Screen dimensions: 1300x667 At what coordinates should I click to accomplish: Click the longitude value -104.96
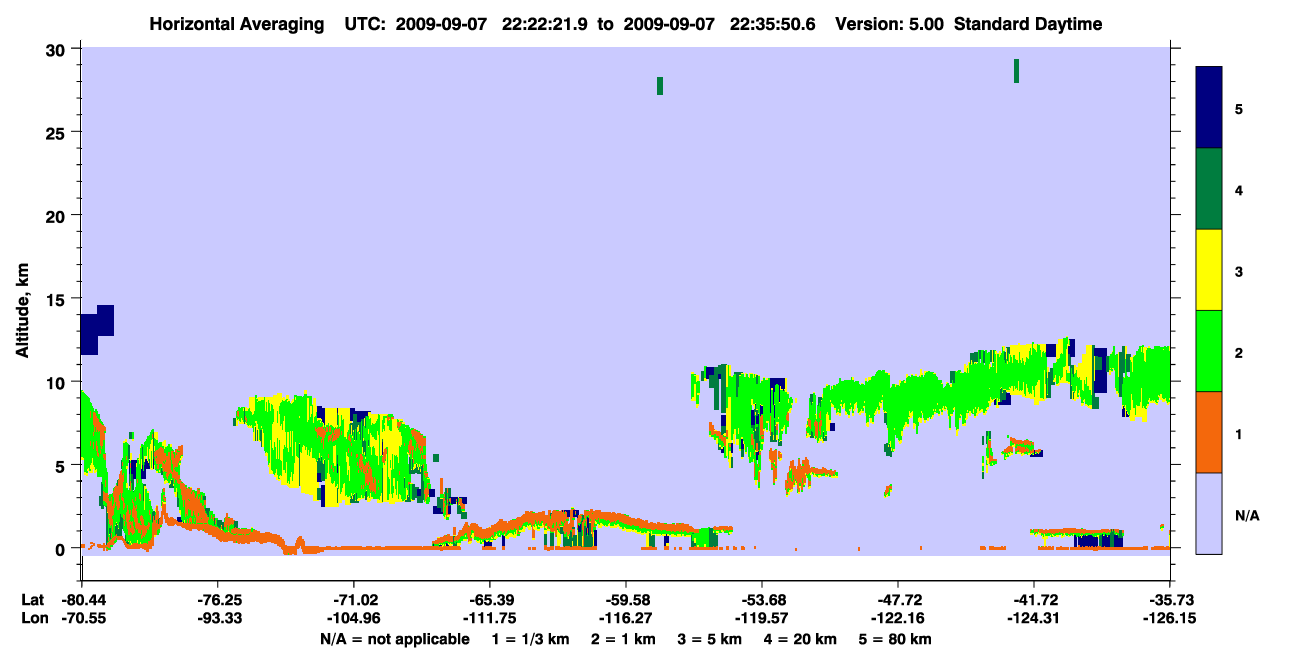(x=354, y=618)
